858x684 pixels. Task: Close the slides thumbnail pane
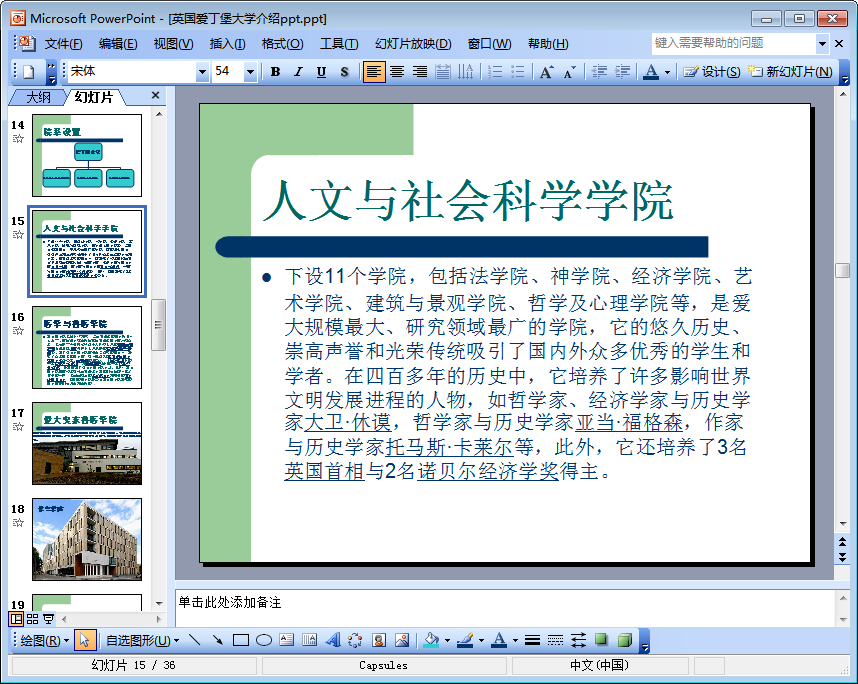tap(155, 95)
